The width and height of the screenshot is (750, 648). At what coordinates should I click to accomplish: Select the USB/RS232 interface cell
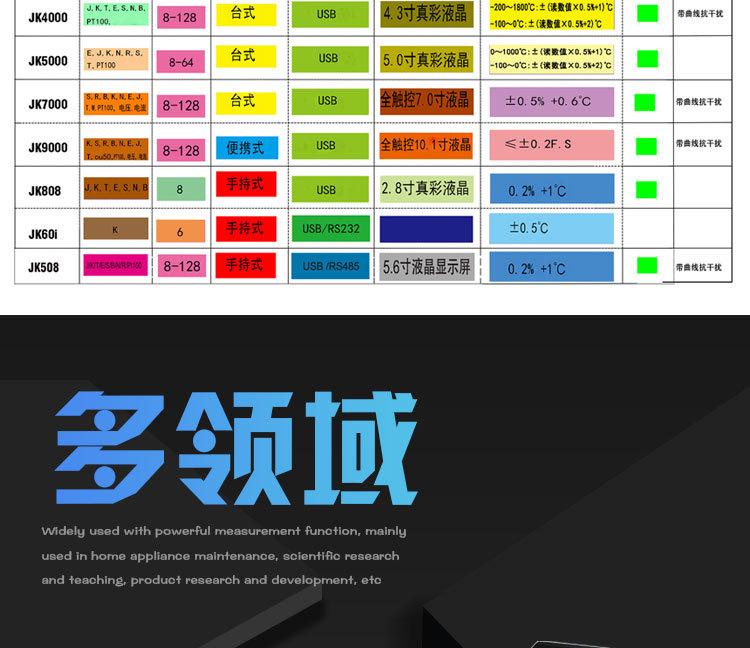[x=330, y=229]
